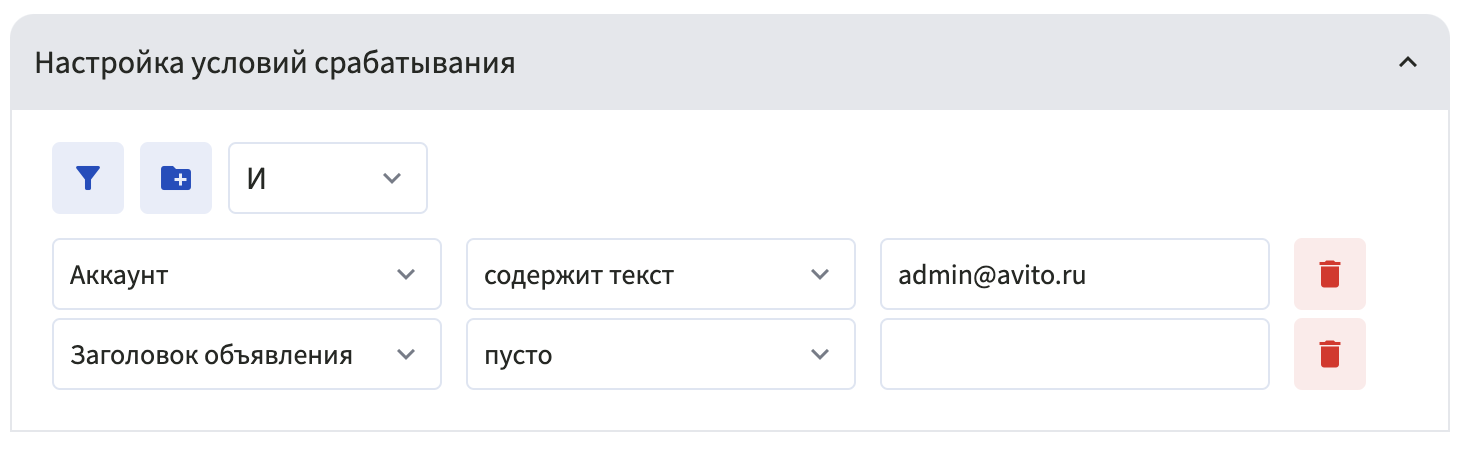Click the Настройка условий срабатывания header title
This screenshot has height=452, width=1460.
click(275, 64)
